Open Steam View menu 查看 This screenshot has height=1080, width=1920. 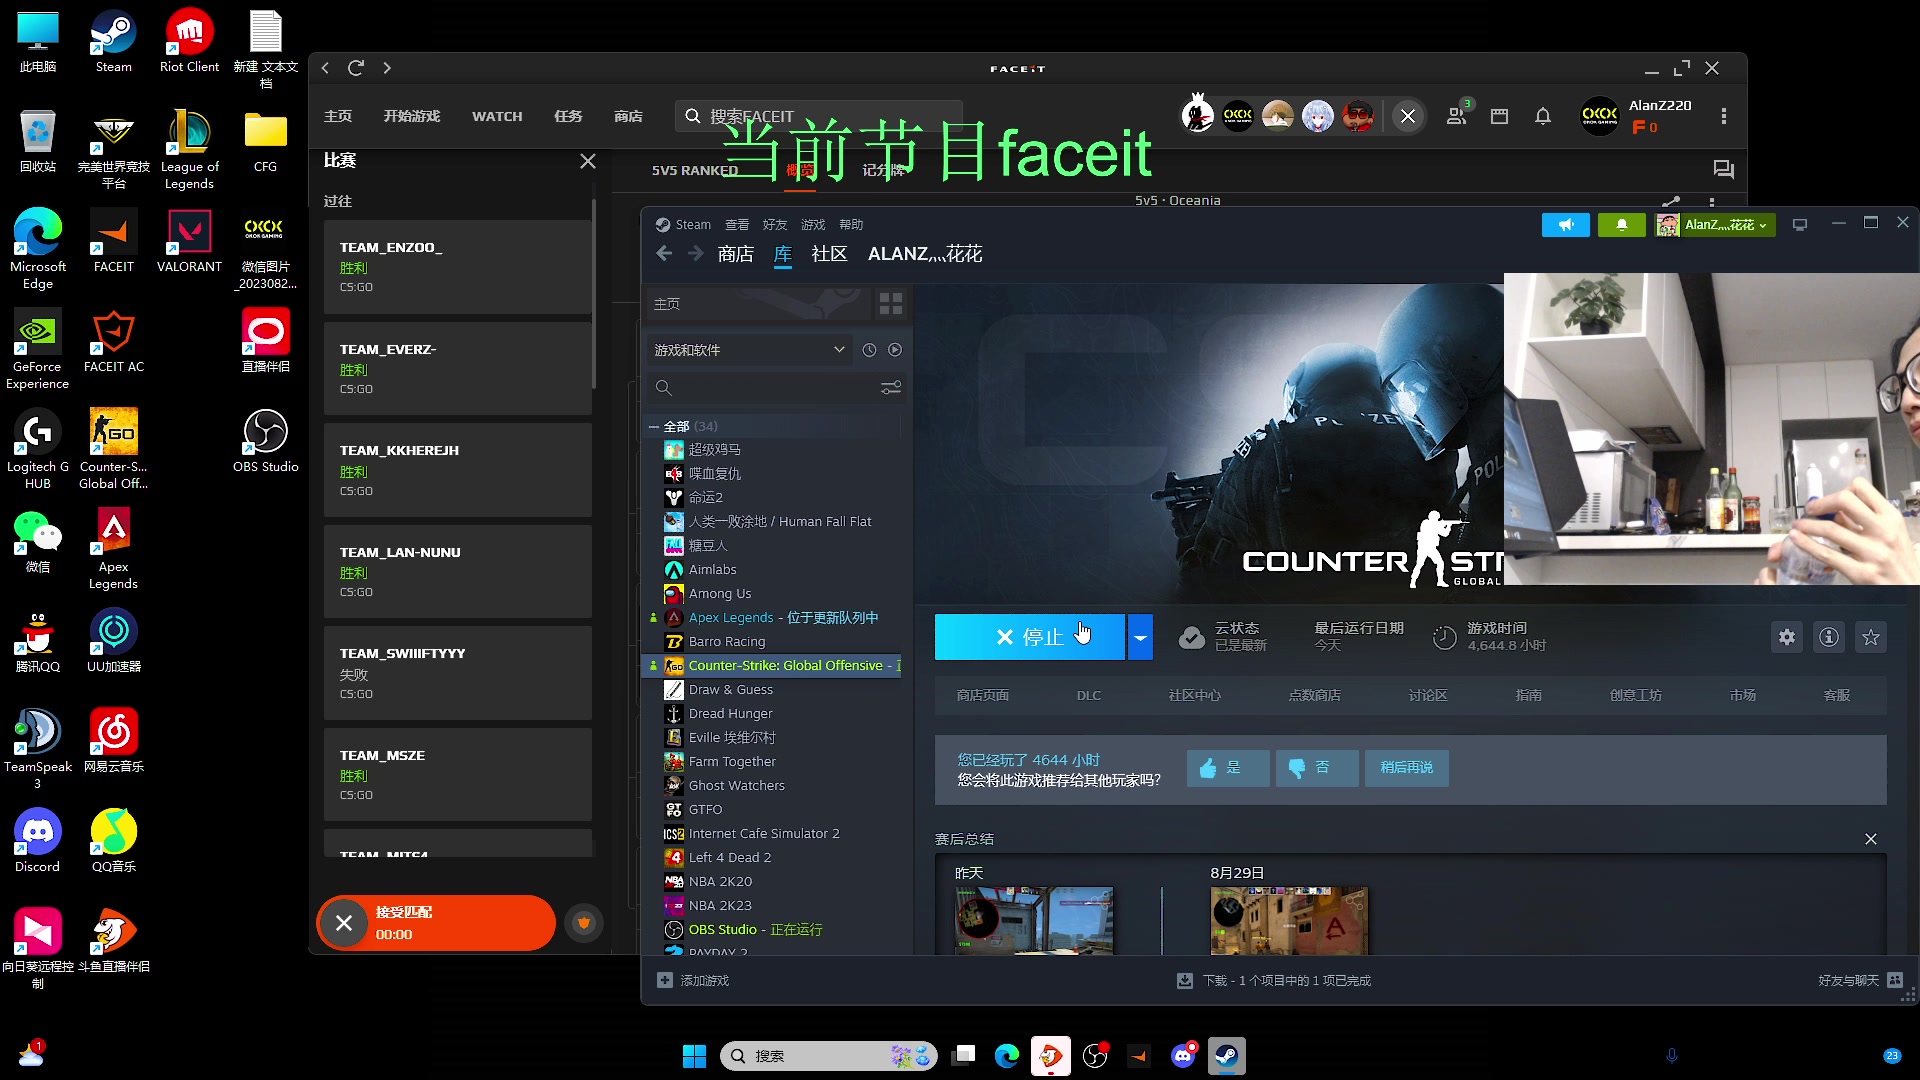737,225
